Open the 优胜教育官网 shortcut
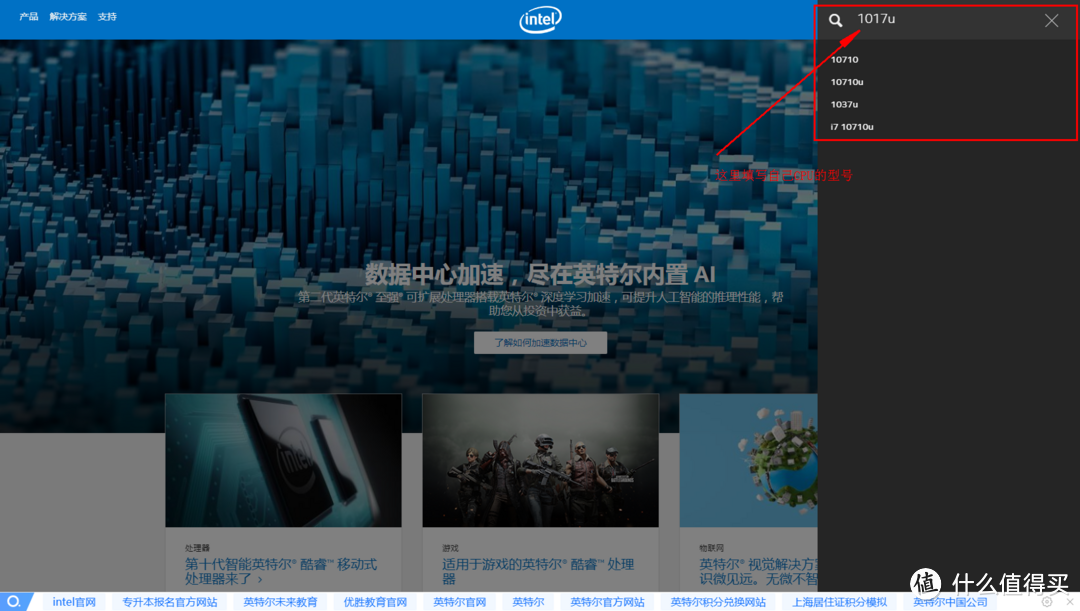The height and width of the screenshot is (611, 1080). tap(375, 602)
